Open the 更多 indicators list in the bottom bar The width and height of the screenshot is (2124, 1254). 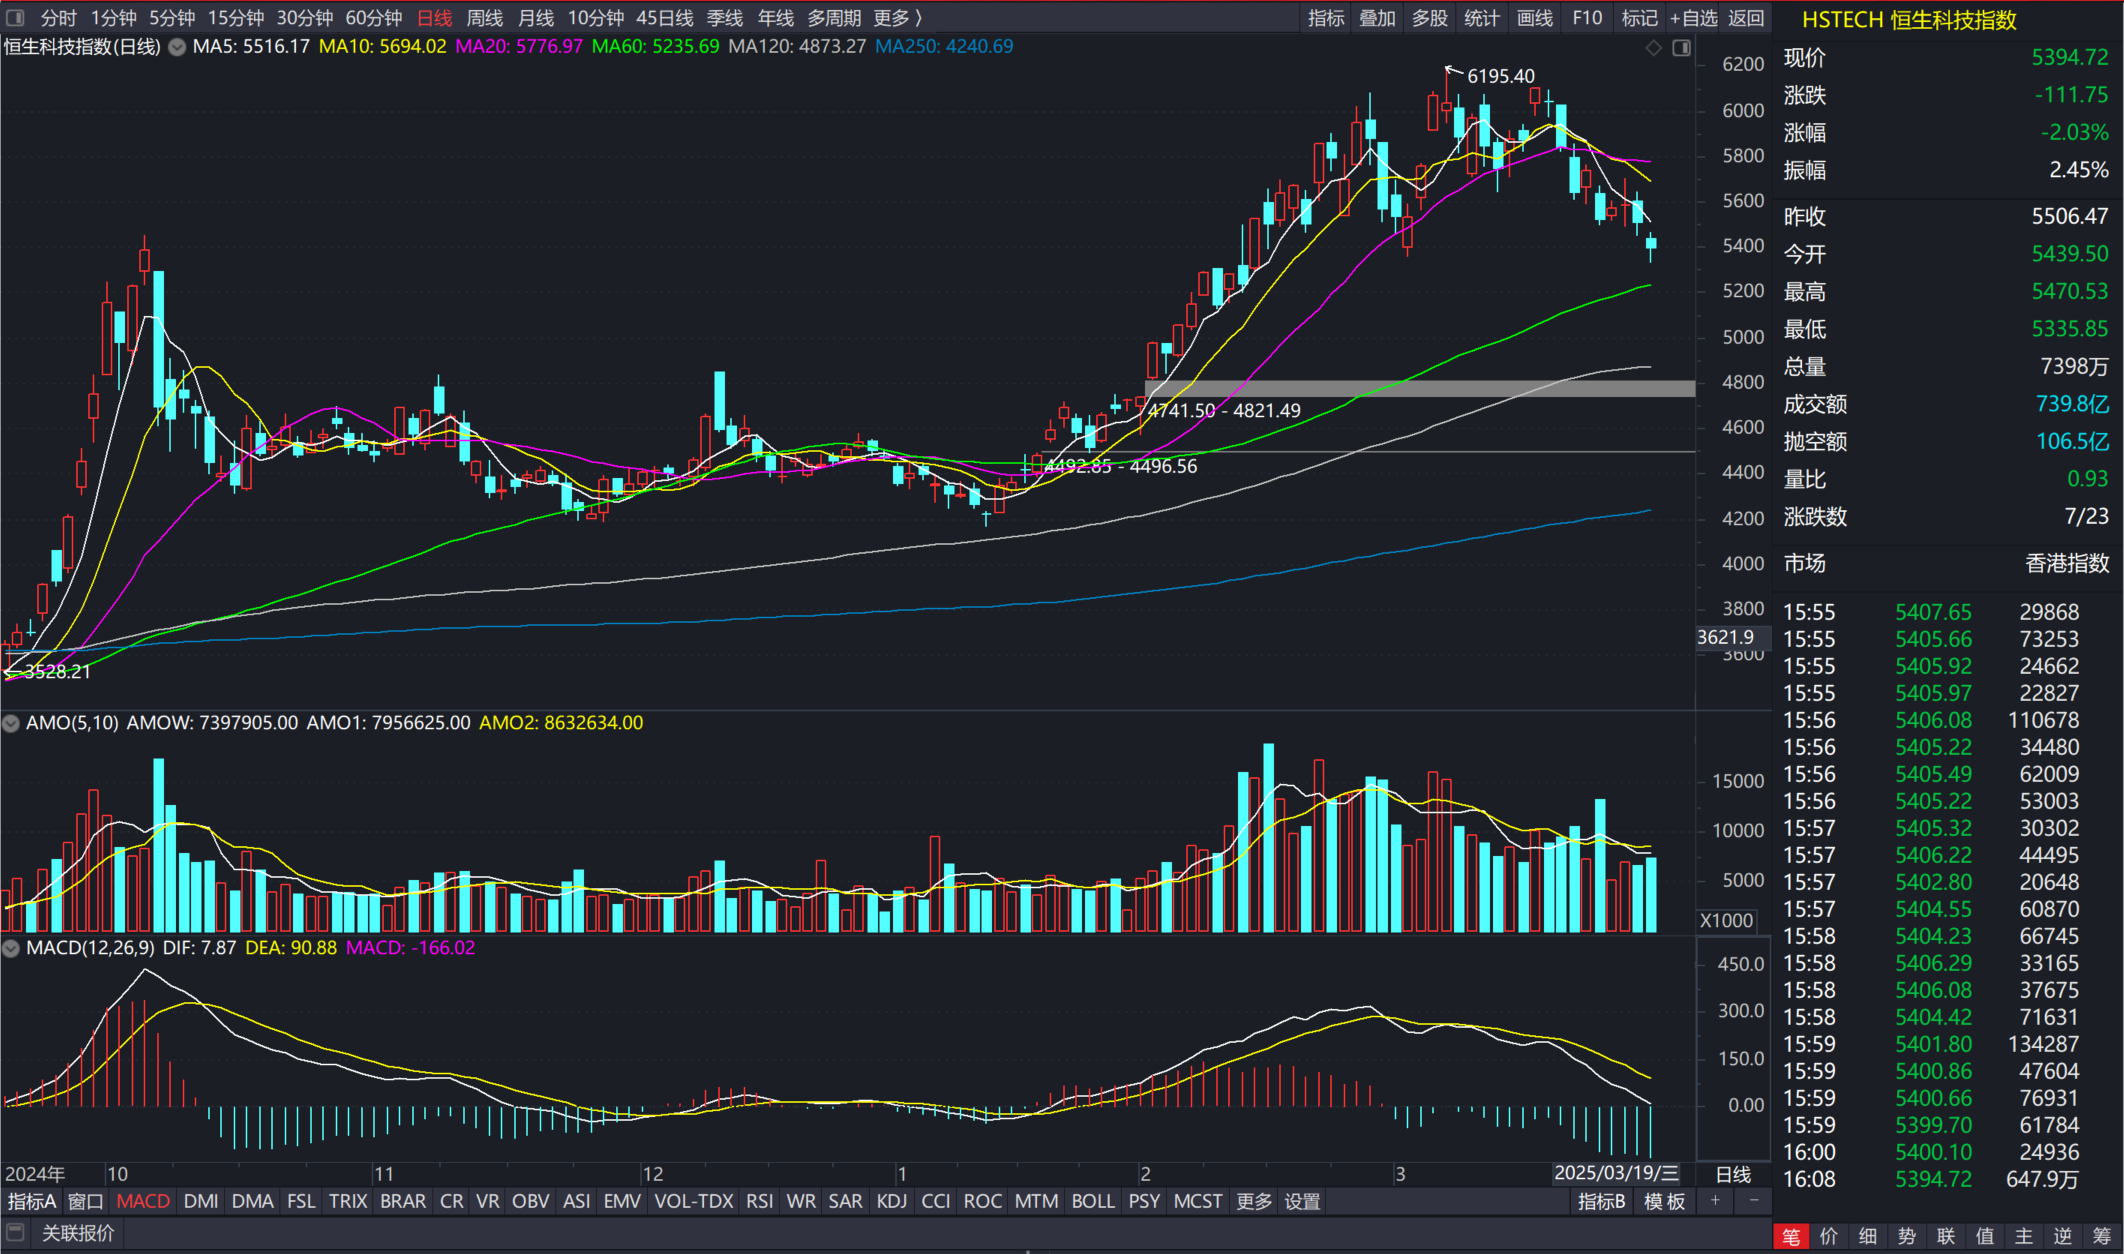coord(1254,1201)
